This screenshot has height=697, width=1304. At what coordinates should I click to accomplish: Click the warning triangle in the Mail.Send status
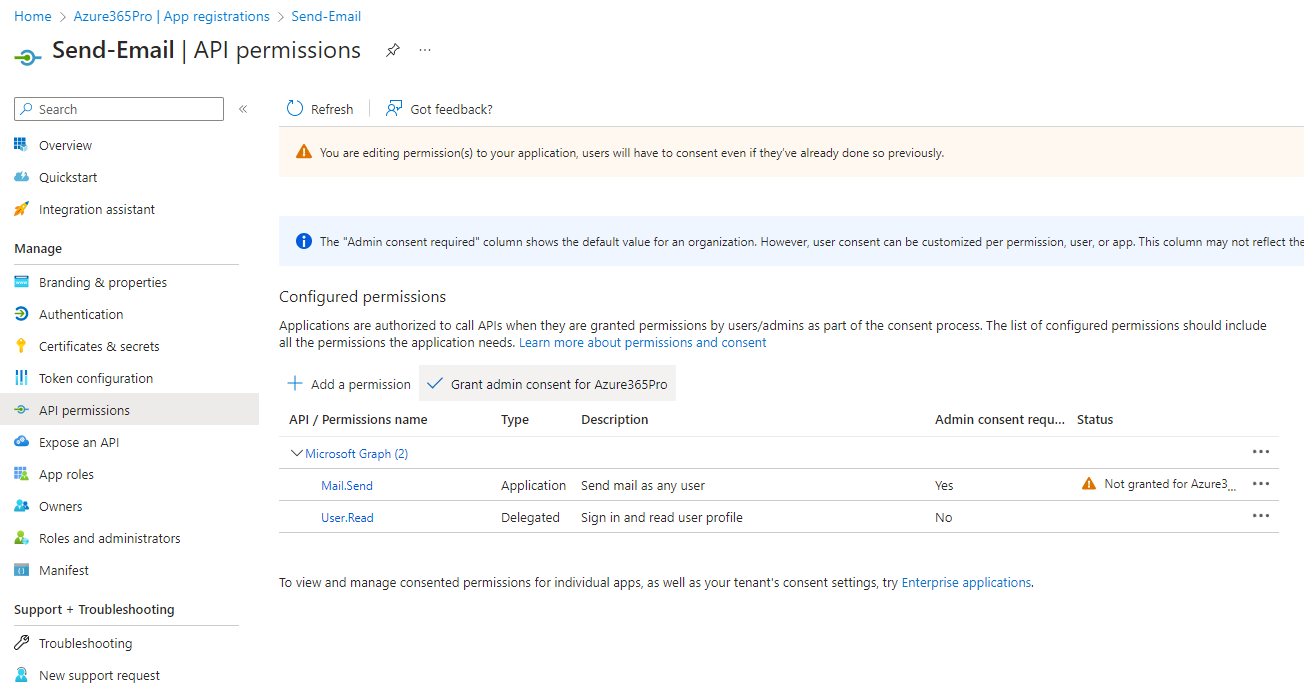click(1089, 484)
